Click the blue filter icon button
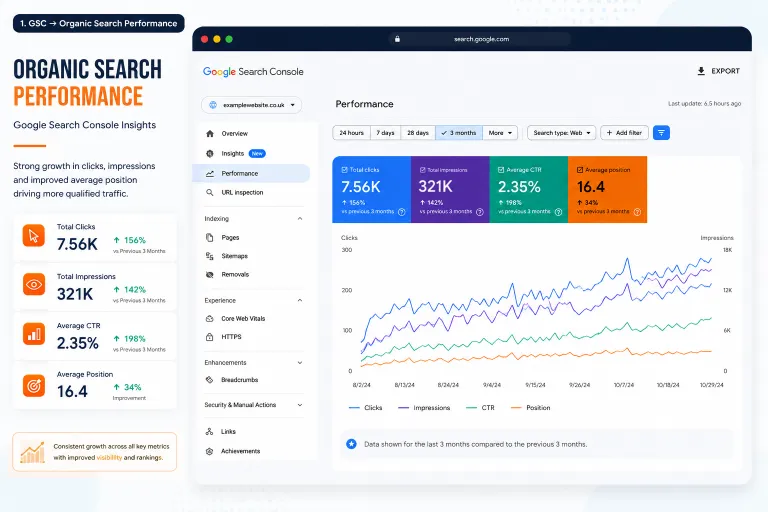The width and height of the screenshot is (768, 512). click(x=661, y=133)
